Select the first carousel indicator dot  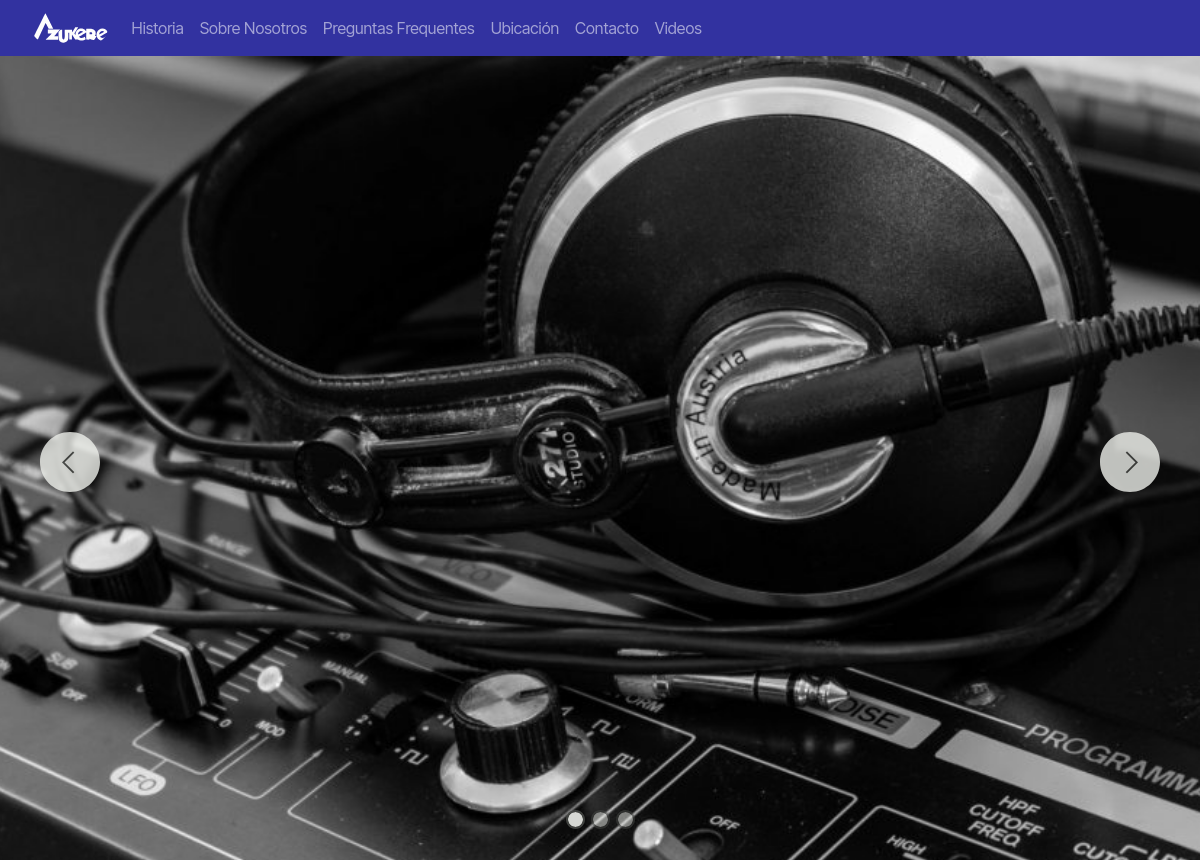click(x=575, y=819)
